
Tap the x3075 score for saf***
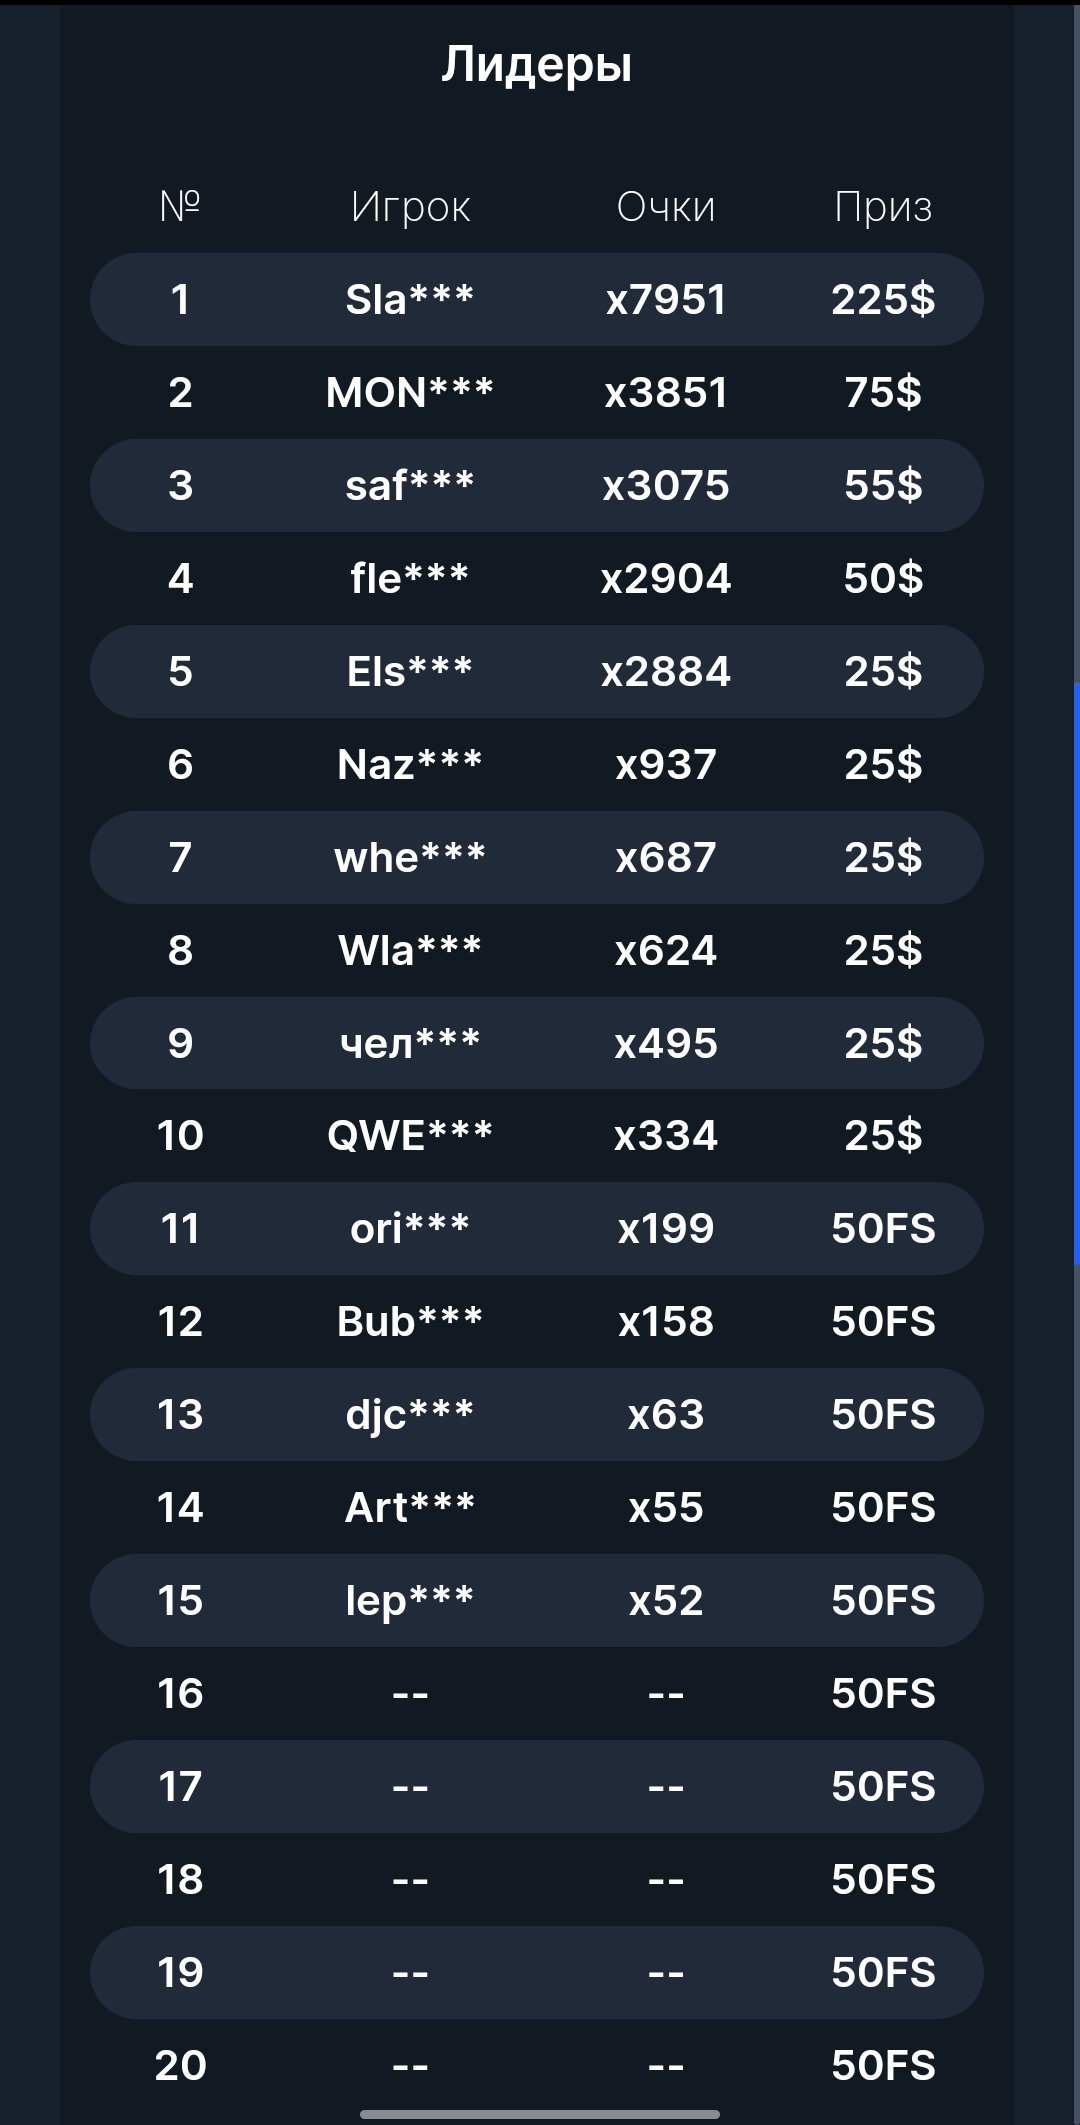(666, 485)
